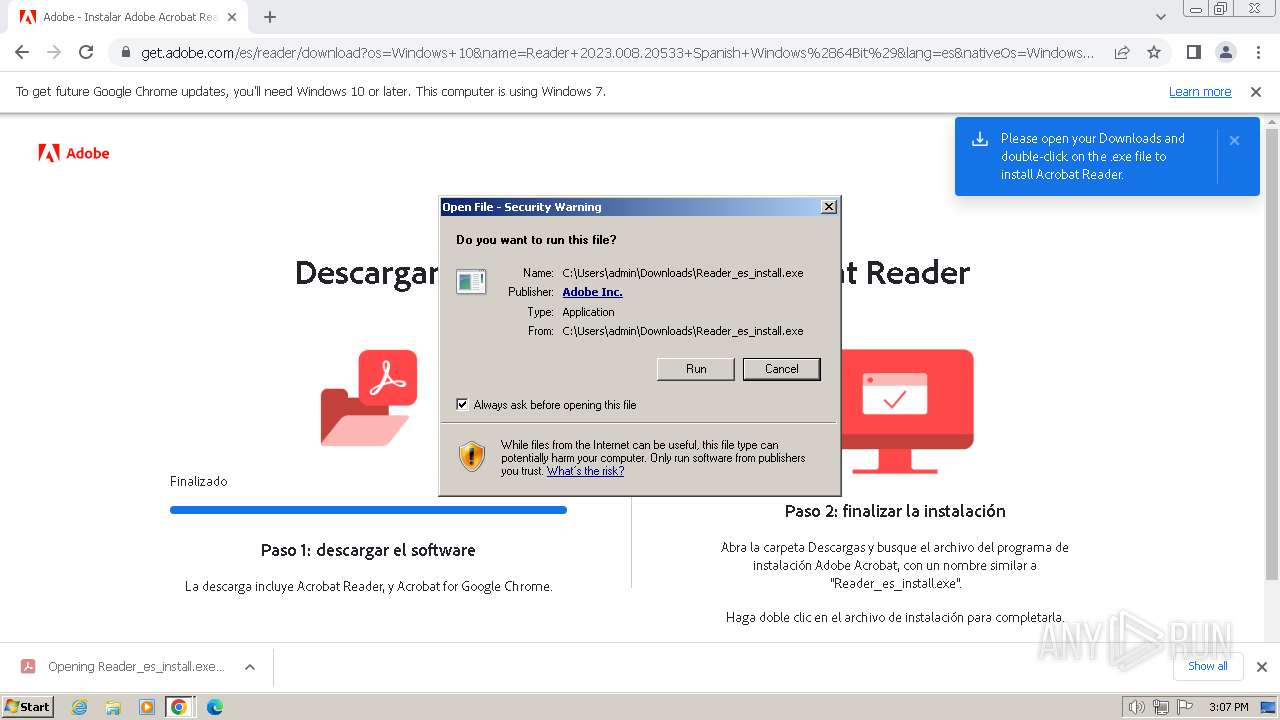This screenshot has width=1280, height=720.
Task: Select the Adobe Instalar Acrobat Reader tab
Action: click(x=128, y=17)
